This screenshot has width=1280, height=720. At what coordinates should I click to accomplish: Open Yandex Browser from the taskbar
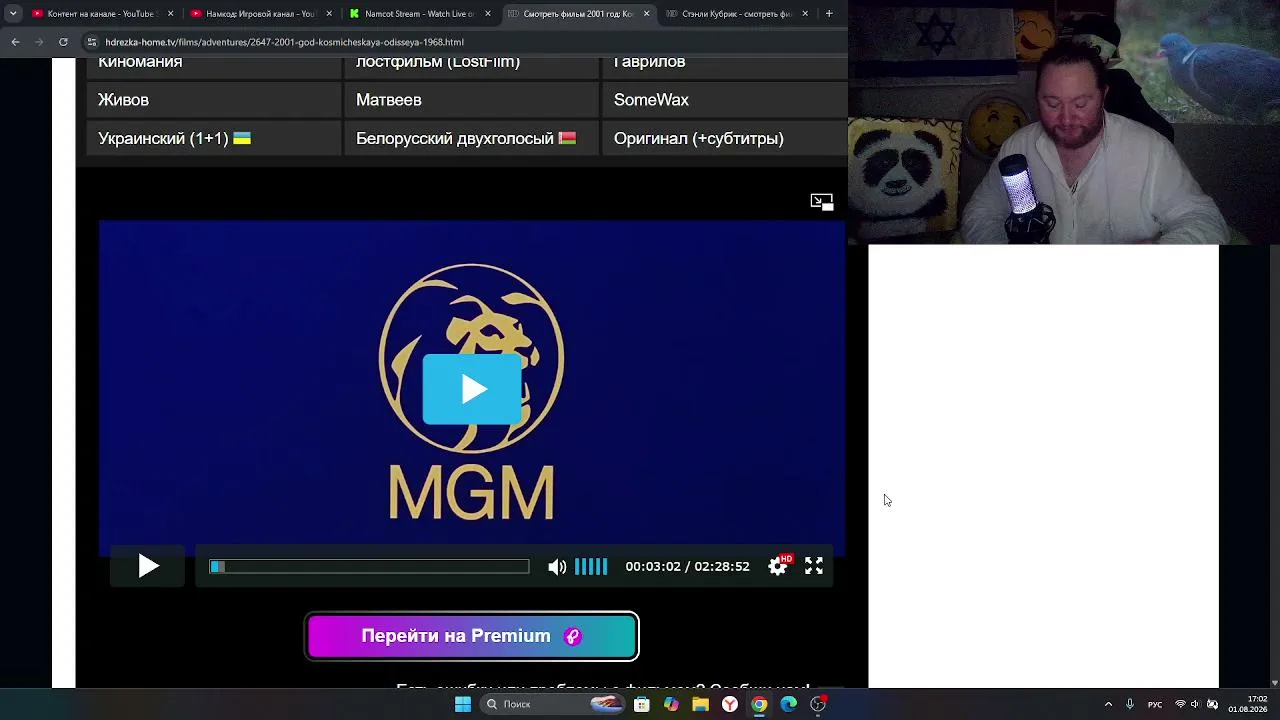click(730, 704)
